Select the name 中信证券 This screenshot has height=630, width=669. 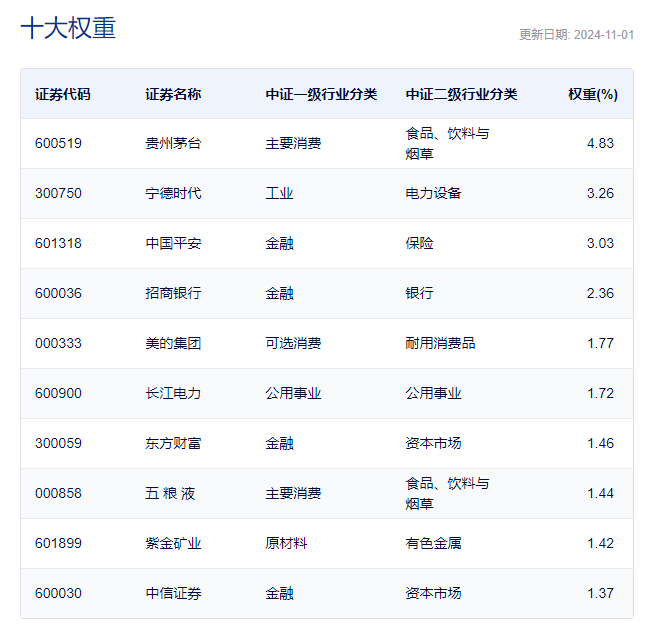(x=173, y=593)
